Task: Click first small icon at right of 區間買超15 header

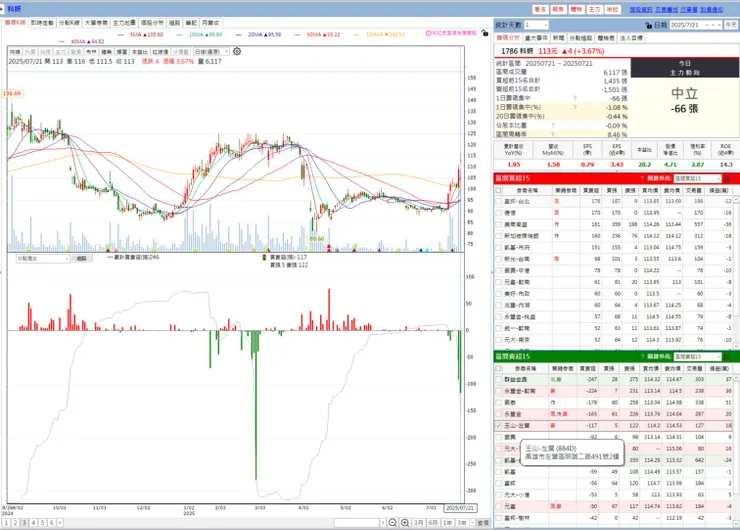Action: [x=727, y=178]
